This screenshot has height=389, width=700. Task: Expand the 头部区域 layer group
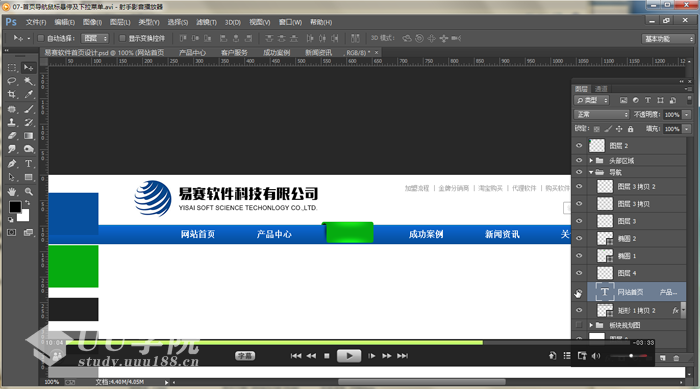click(591, 160)
